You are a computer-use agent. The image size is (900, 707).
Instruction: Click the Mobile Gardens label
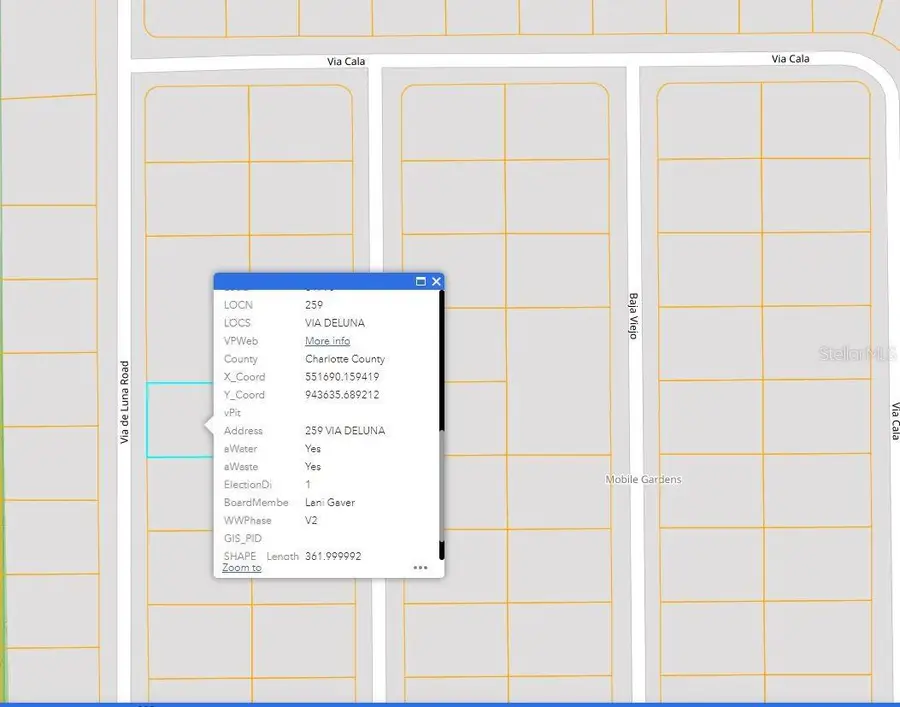point(643,479)
